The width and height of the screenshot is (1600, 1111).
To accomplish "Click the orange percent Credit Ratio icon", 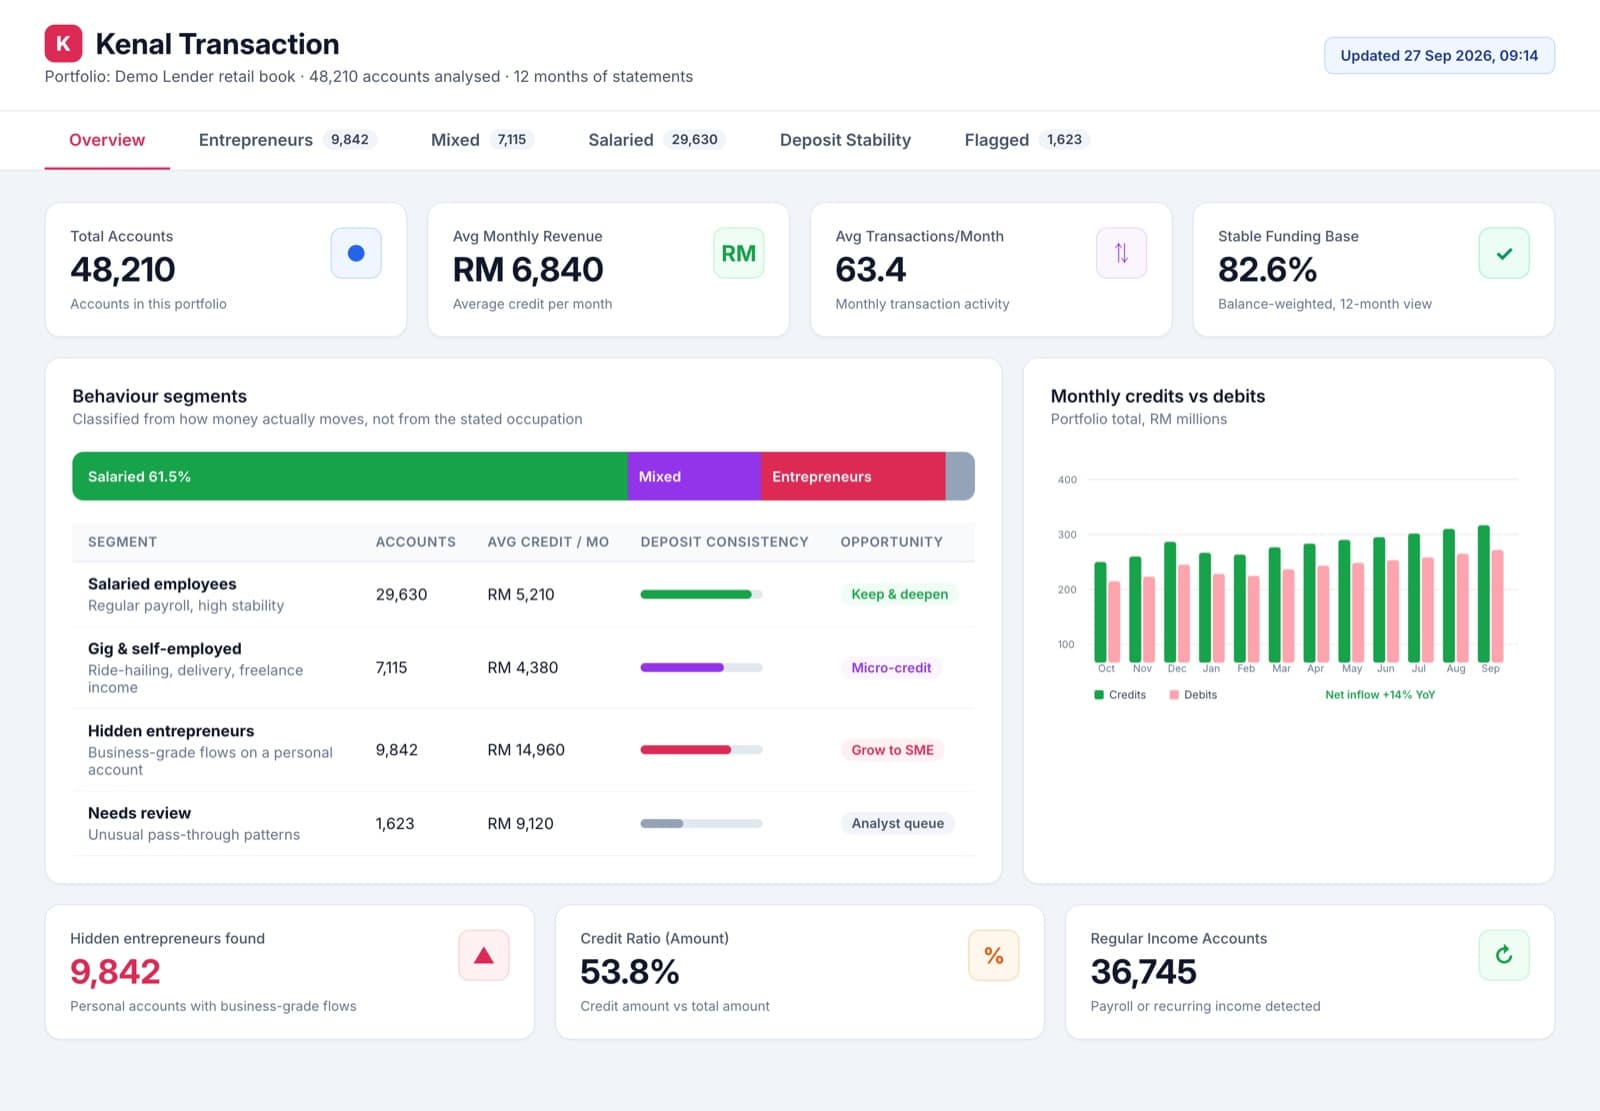I will click(x=994, y=955).
